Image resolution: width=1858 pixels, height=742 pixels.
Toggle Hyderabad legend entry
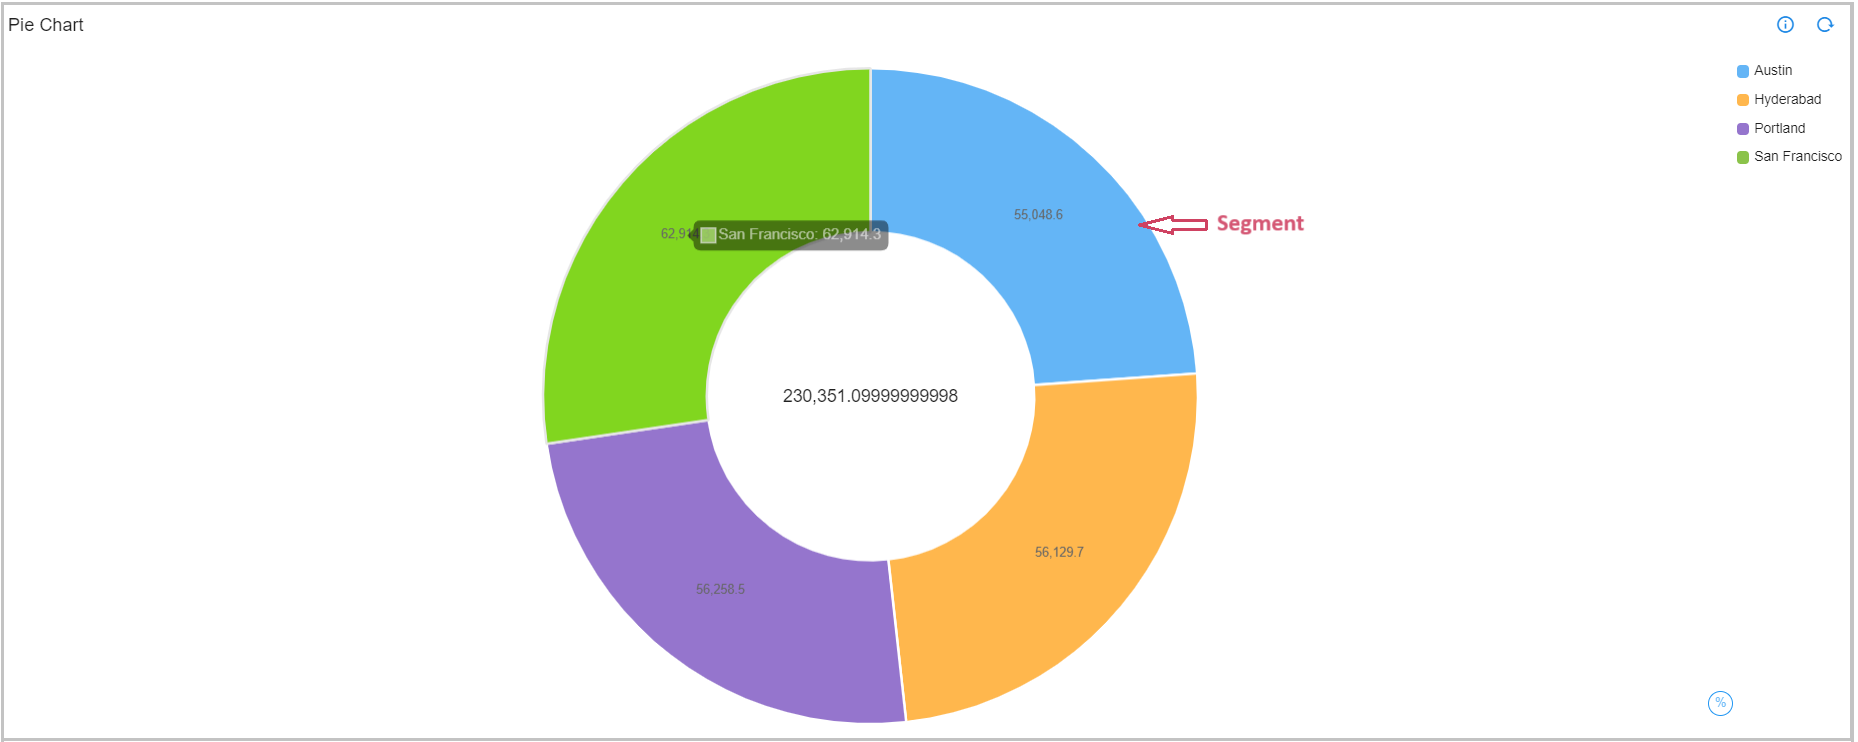pyautogui.click(x=1779, y=100)
